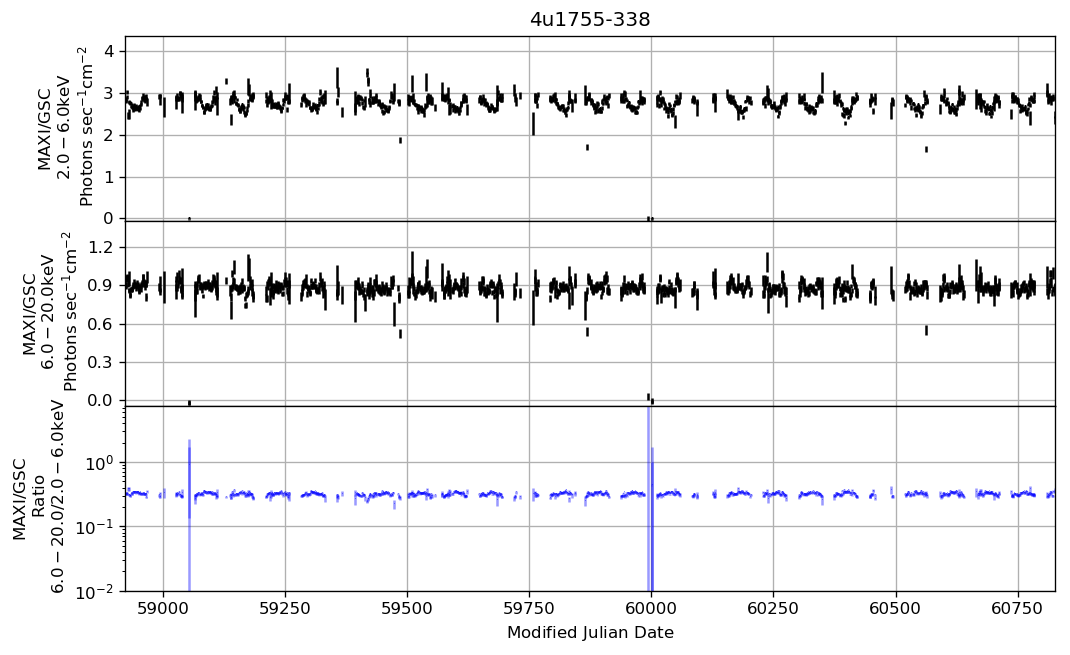
Task: Click the x-axis tick label 59750
Action: click(530, 608)
